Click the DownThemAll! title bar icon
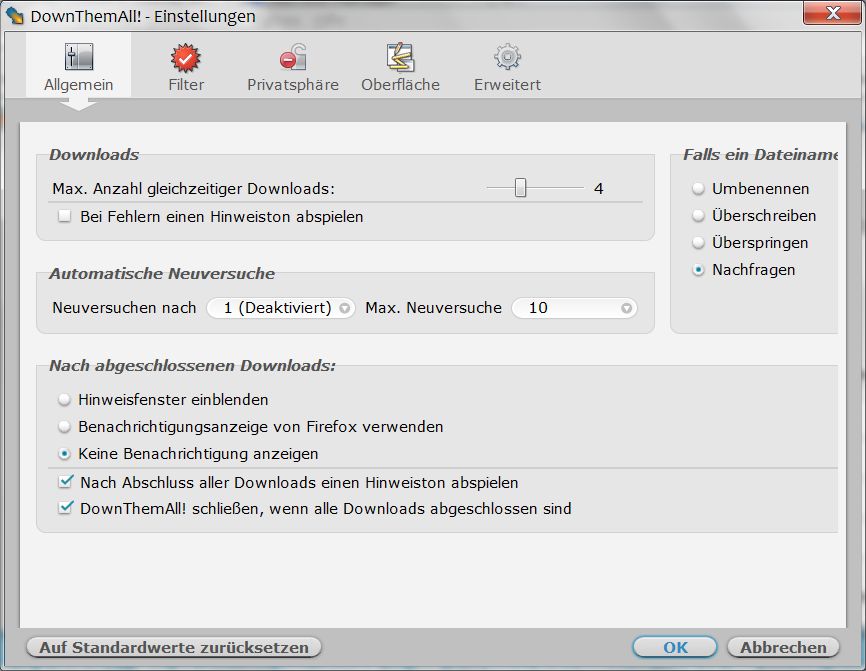This screenshot has width=866, height=671. [x=15, y=15]
